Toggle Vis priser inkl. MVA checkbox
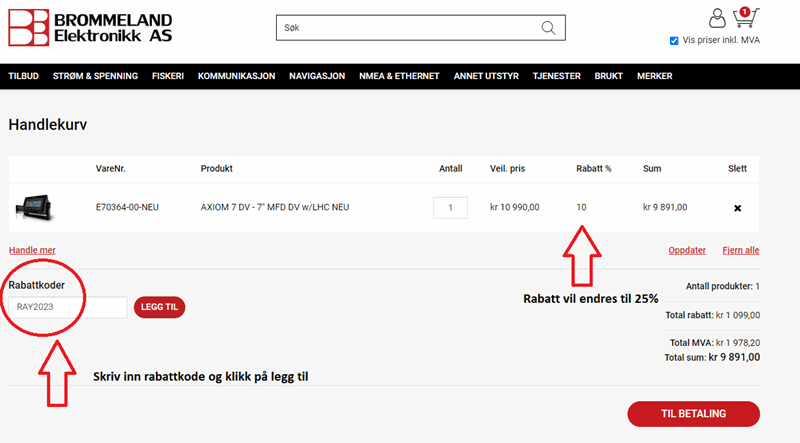Viewport: 800px width, 443px height. [674, 41]
